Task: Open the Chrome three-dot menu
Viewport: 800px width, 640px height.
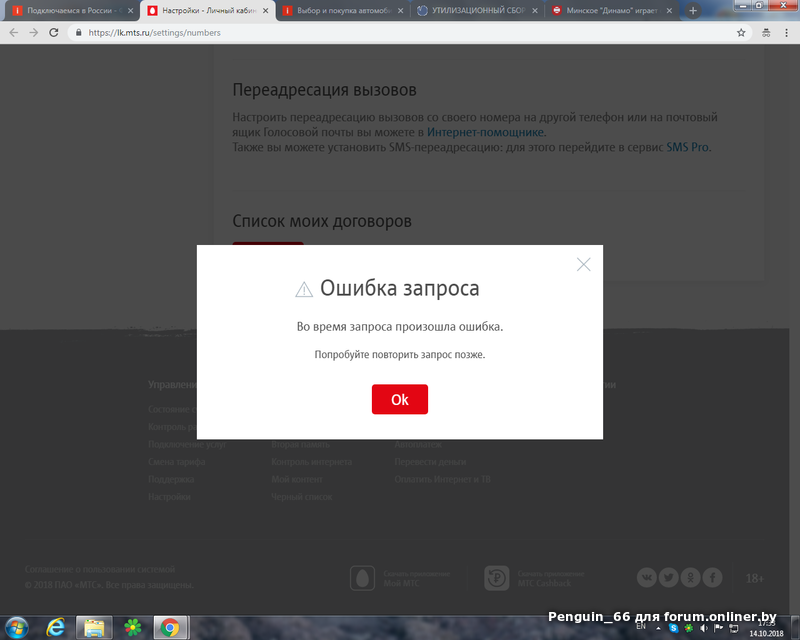Action: (786, 33)
